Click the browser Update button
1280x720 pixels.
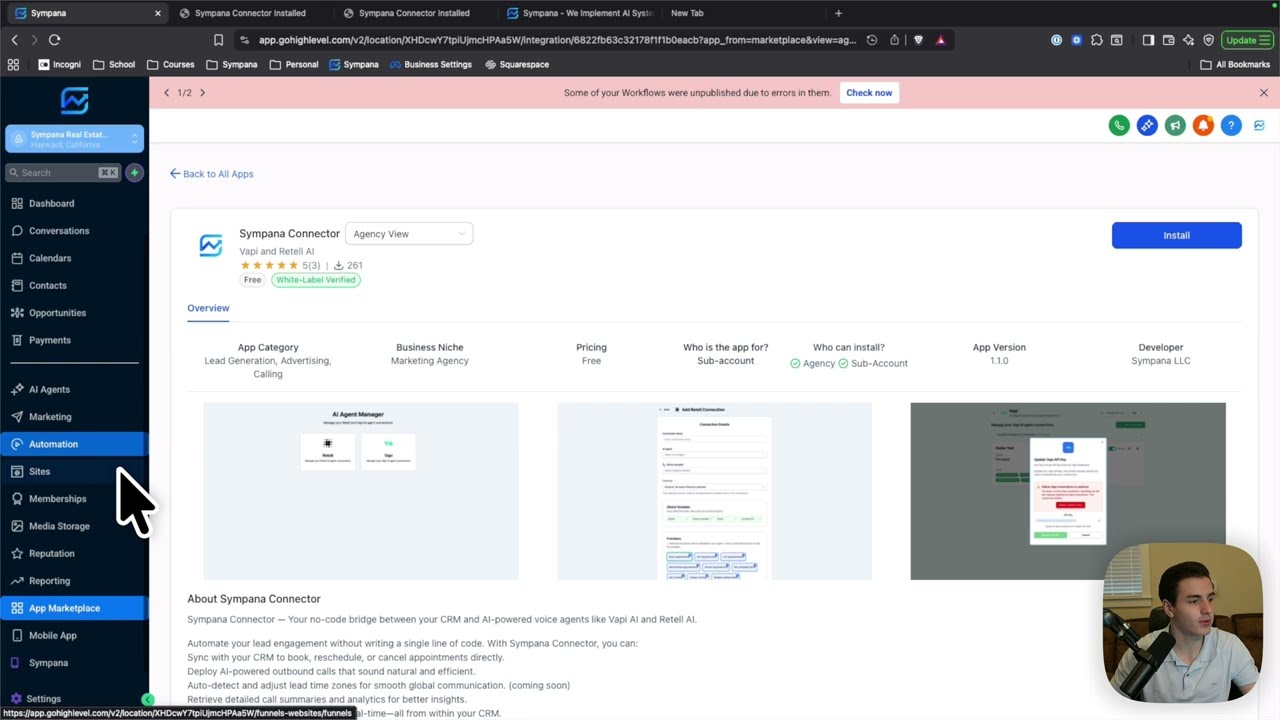coord(1247,40)
